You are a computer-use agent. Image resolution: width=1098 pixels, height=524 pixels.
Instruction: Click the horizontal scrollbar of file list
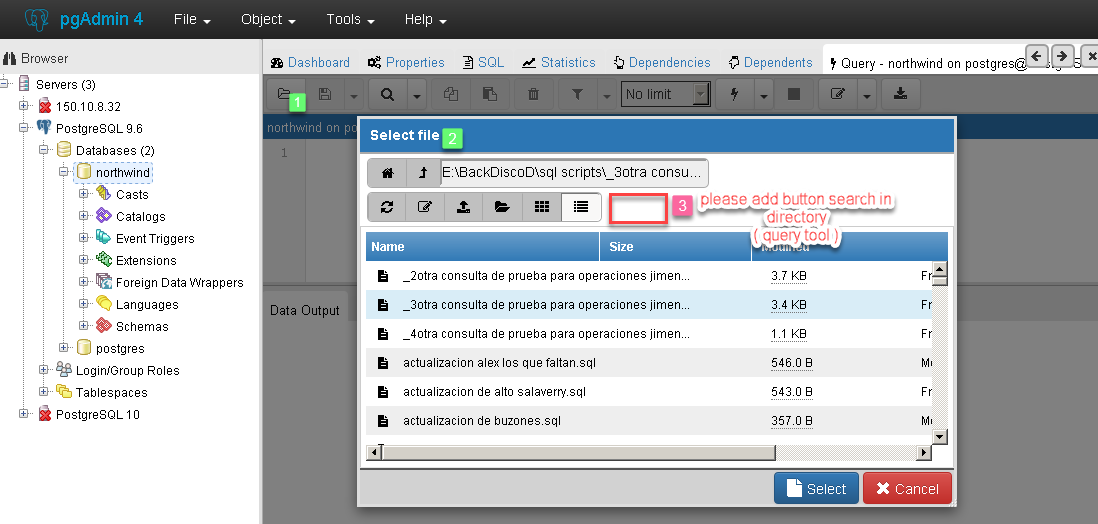tap(650, 453)
